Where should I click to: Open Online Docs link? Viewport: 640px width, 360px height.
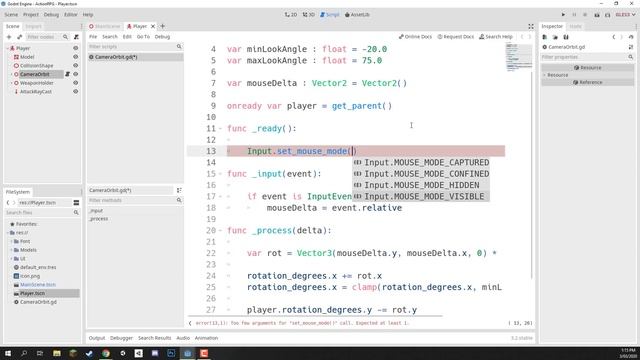(415, 37)
